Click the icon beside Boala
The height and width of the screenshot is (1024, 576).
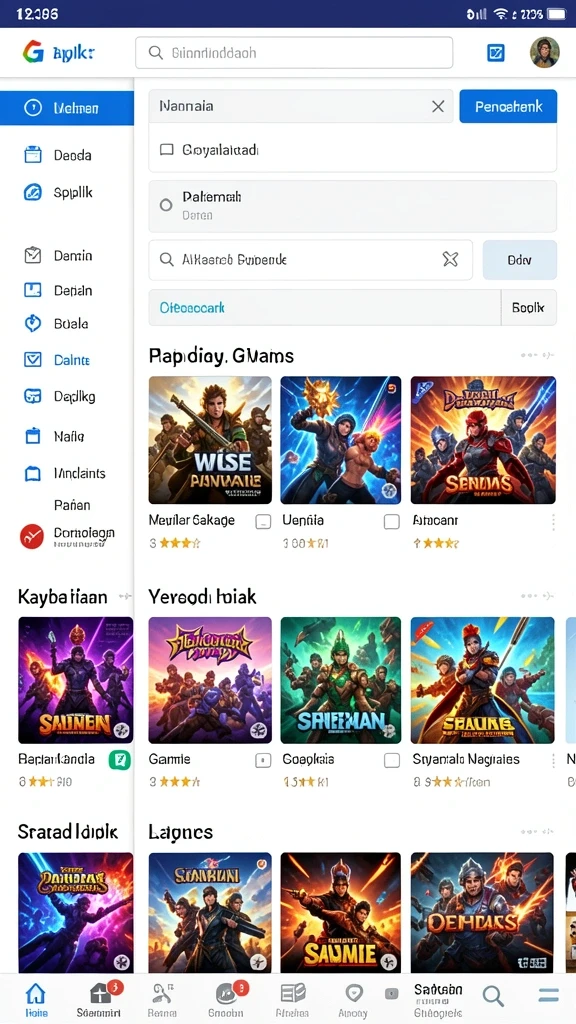pyautogui.click(x=33, y=323)
